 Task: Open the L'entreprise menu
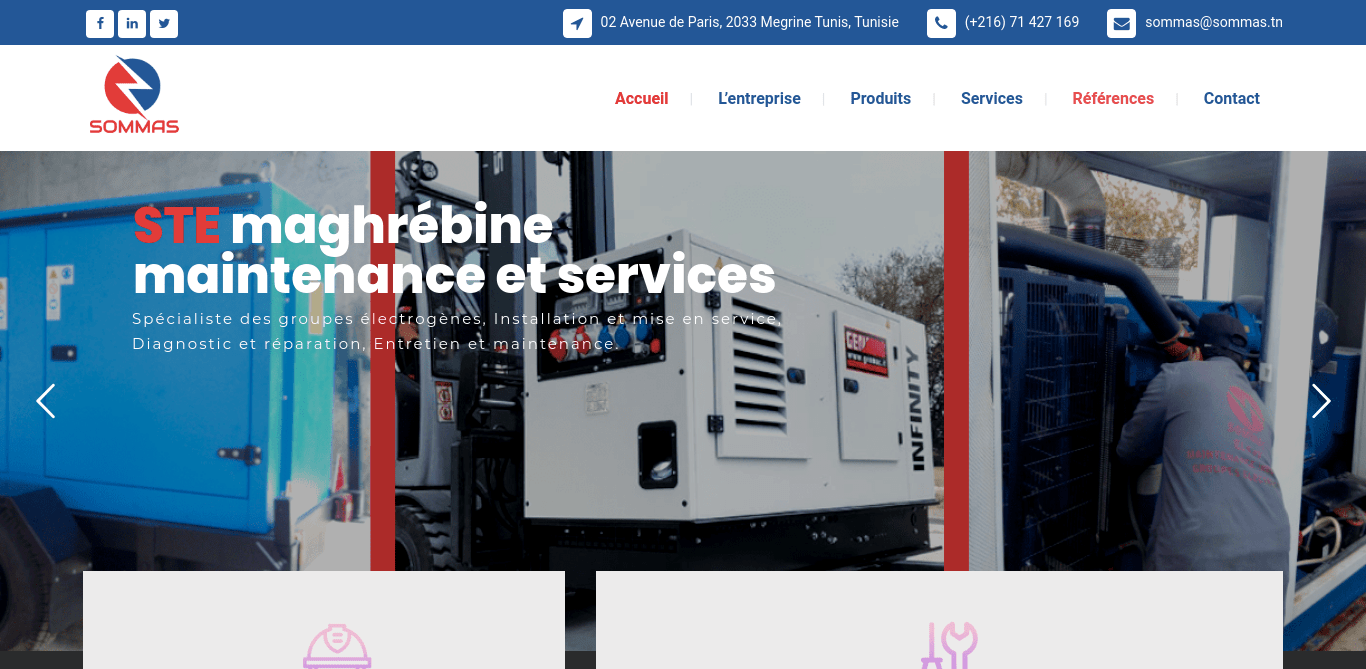[759, 98]
